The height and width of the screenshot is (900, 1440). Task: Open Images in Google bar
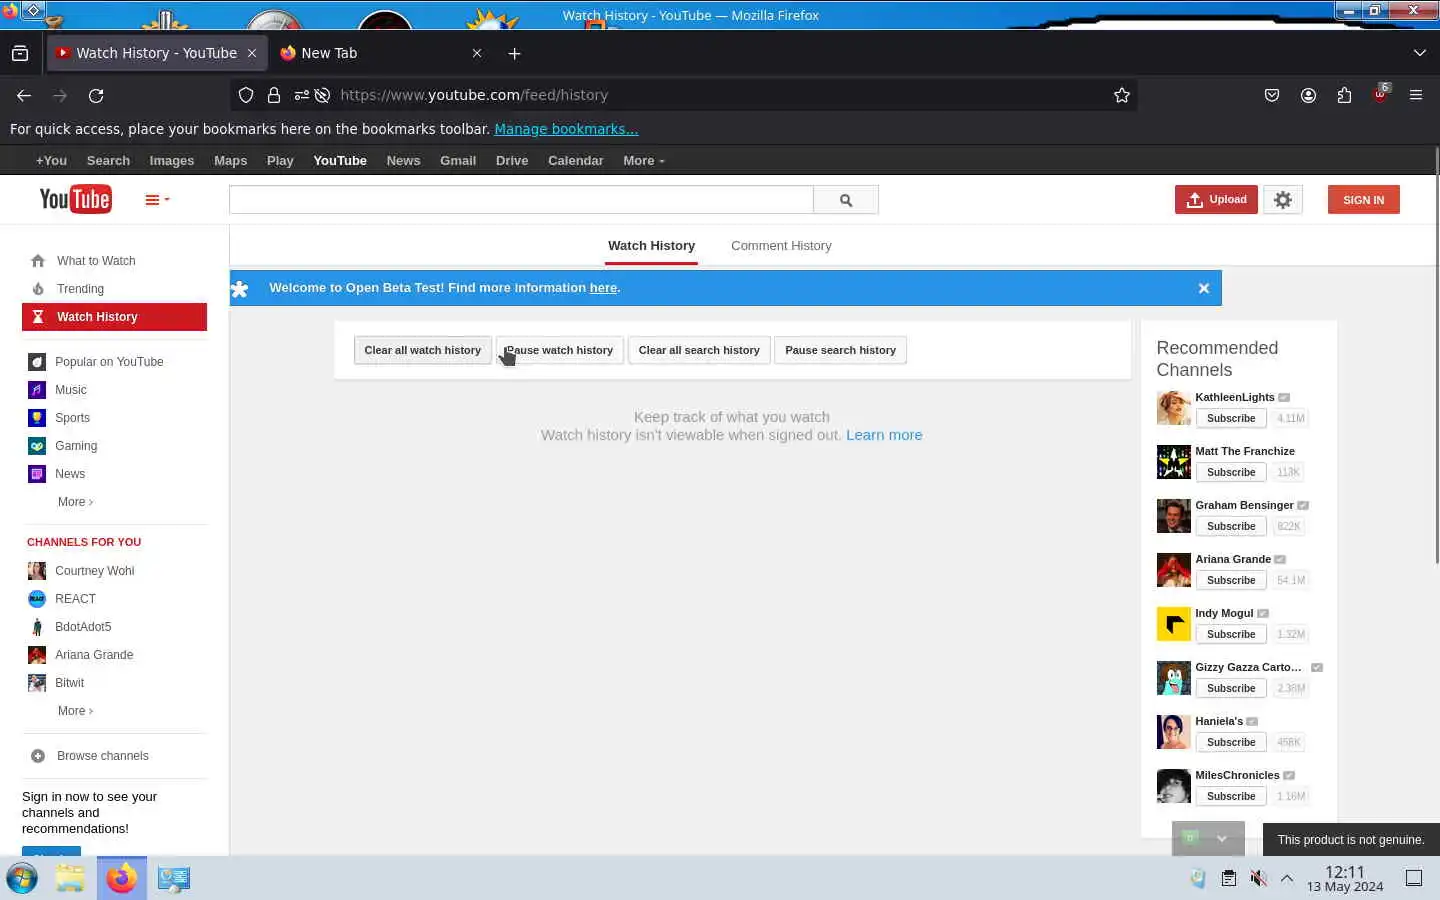coord(172,161)
